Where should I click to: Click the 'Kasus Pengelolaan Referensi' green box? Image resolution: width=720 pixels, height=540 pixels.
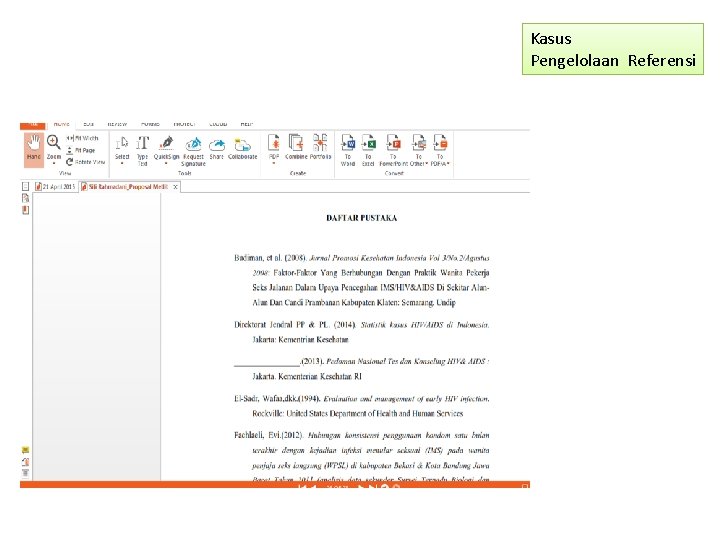pos(613,49)
